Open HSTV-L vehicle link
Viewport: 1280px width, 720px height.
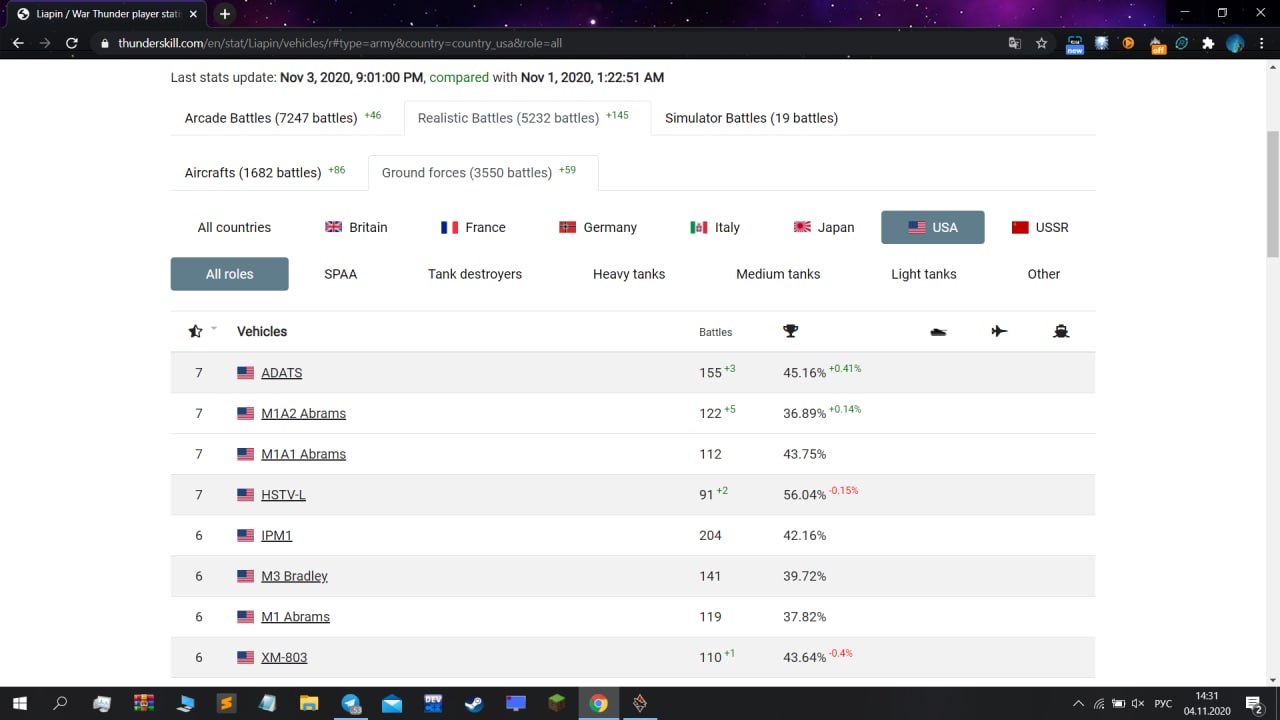pyautogui.click(x=283, y=495)
